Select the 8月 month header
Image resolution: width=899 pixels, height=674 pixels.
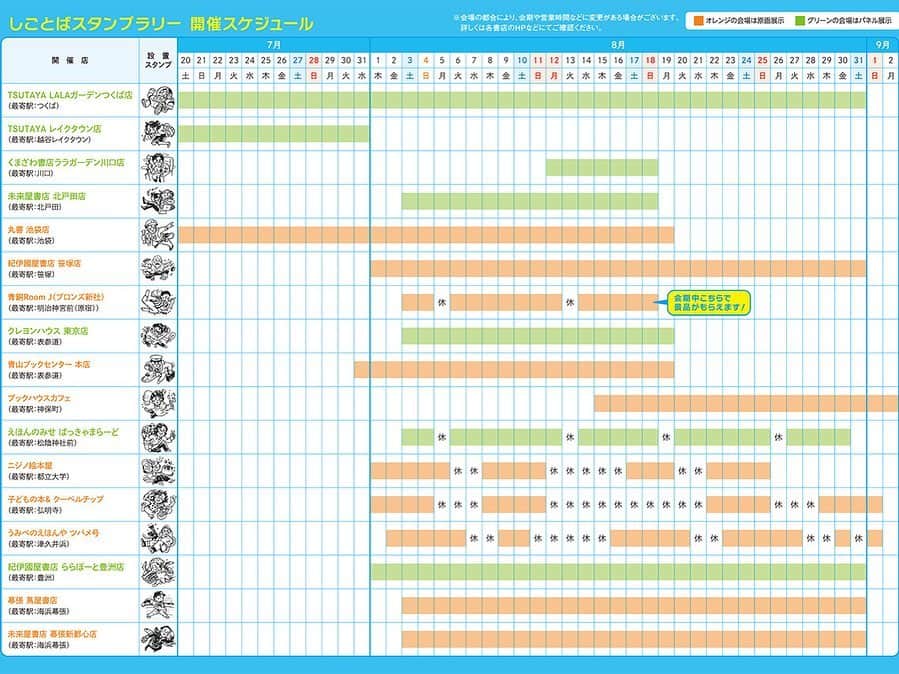click(618, 45)
